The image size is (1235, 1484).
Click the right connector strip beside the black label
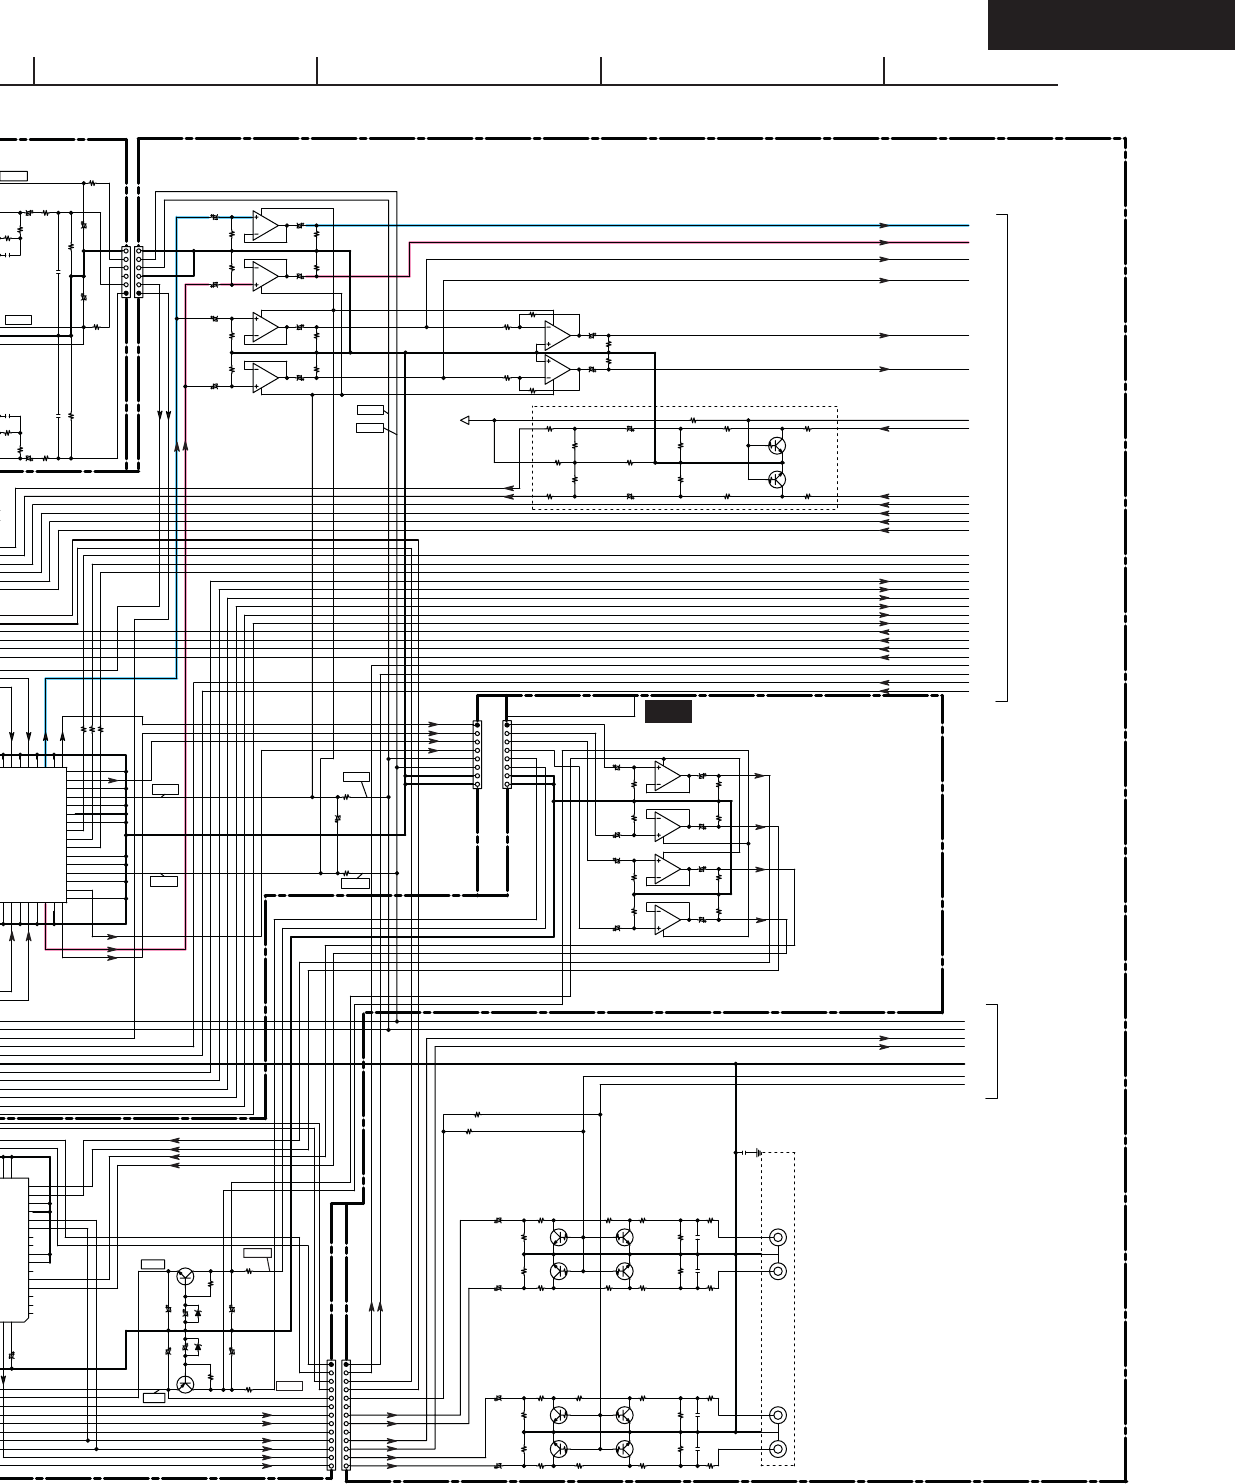pos(507,754)
